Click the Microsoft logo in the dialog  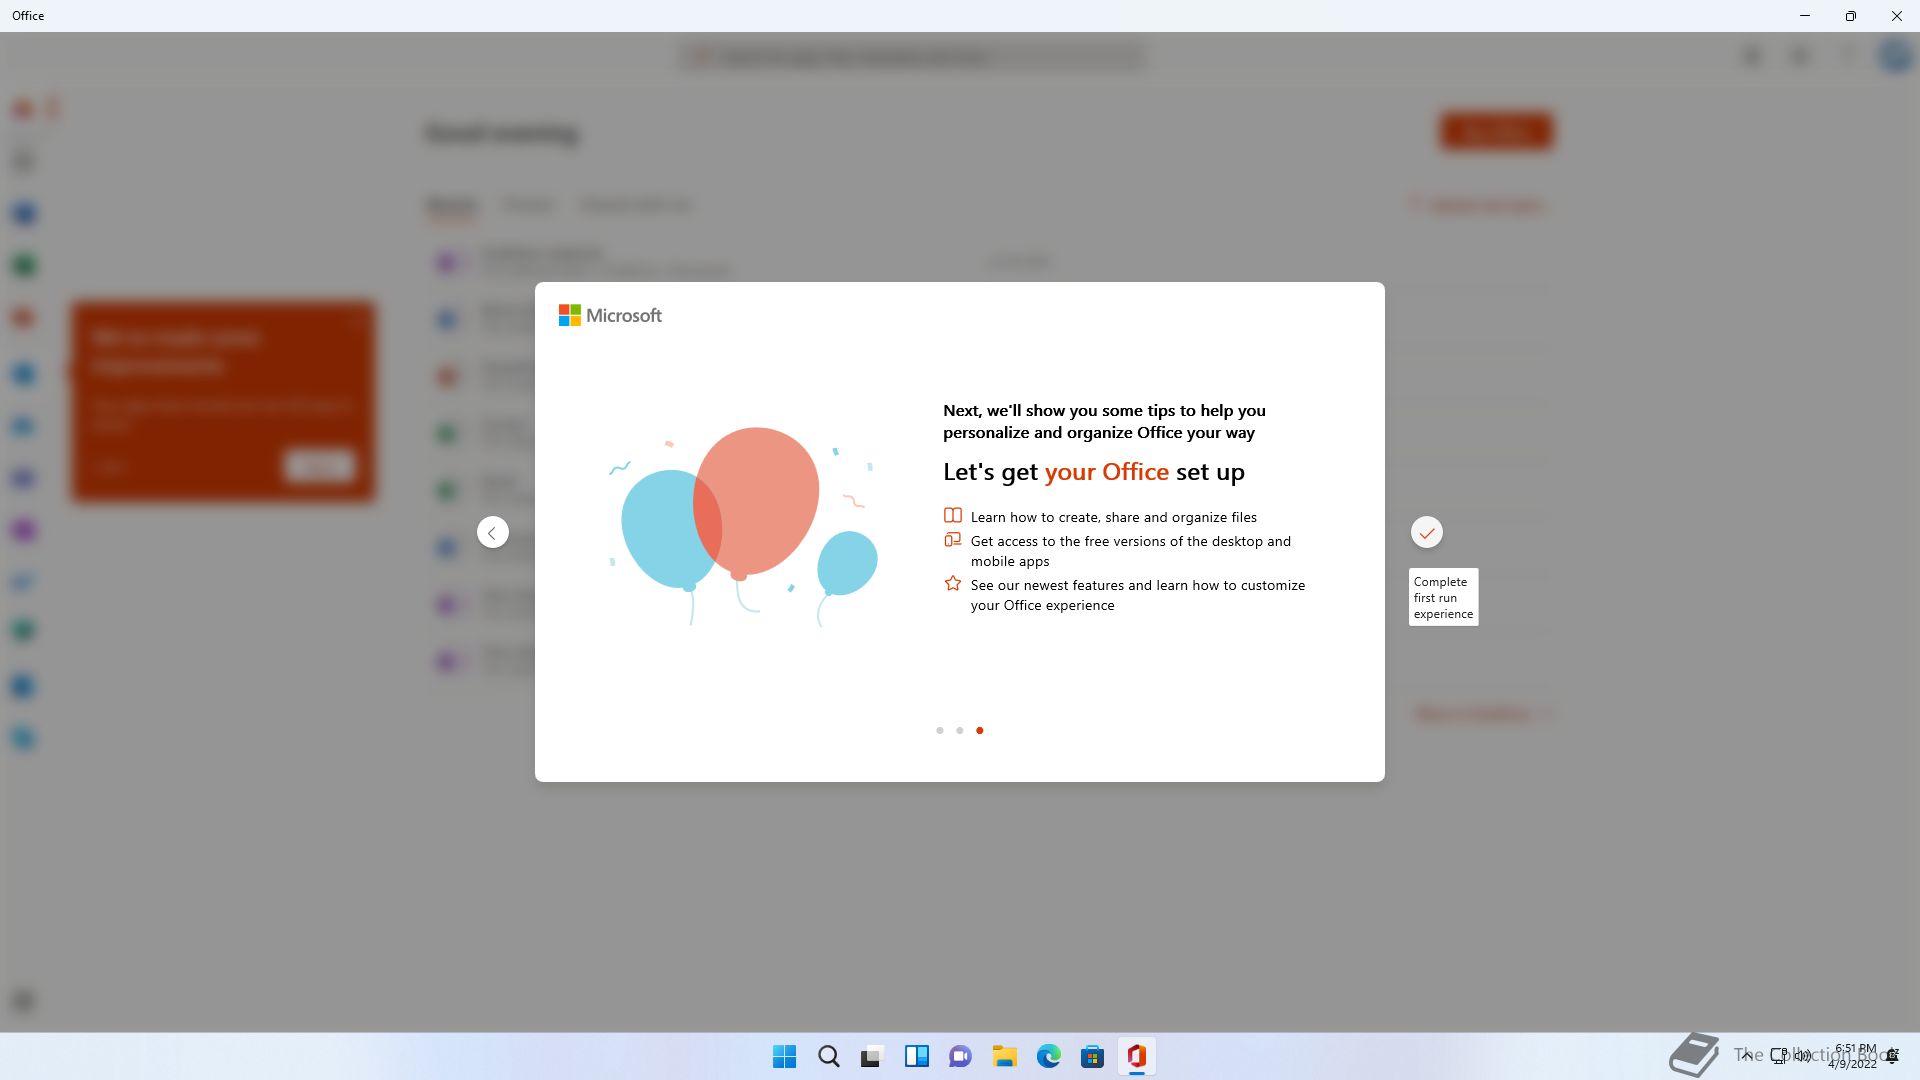[x=610, y=316]
